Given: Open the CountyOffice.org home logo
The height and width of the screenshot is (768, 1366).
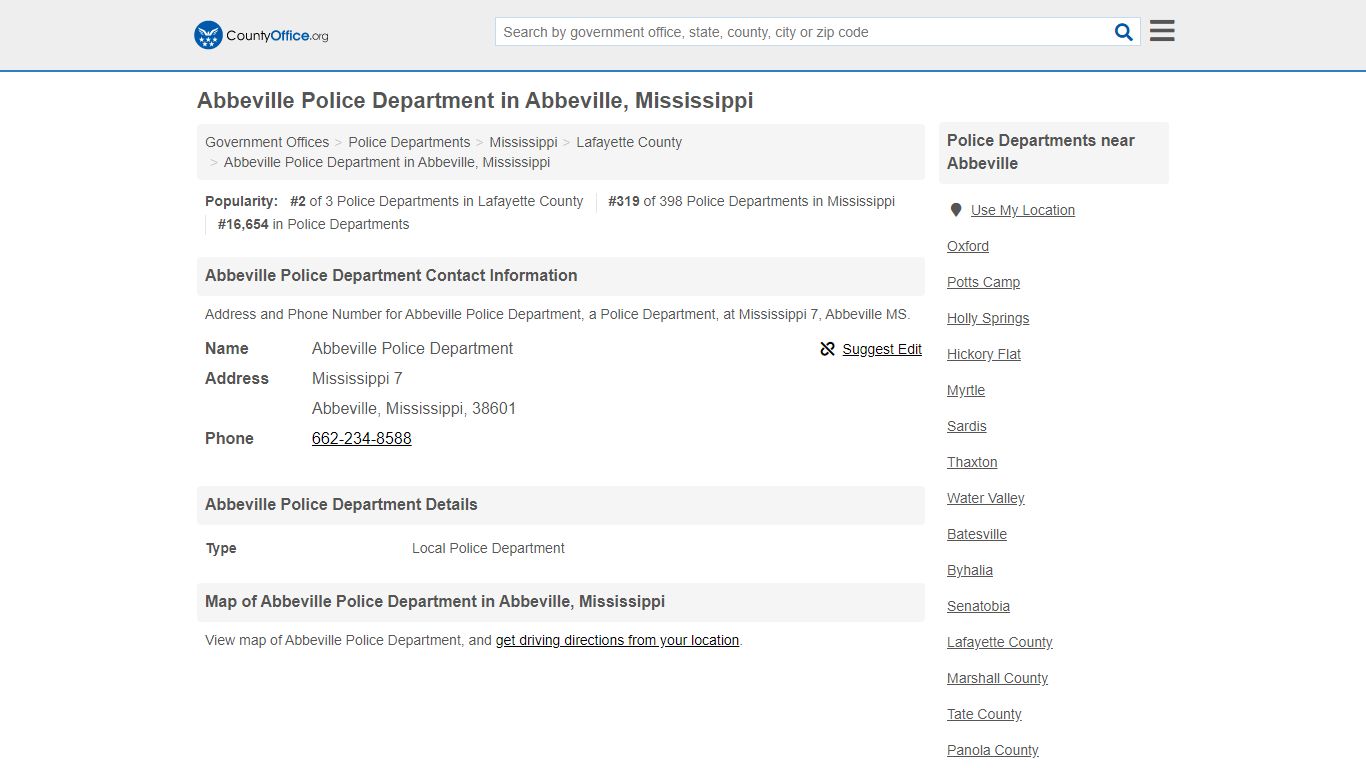Looking at the screenshot, I should point(261,35).
